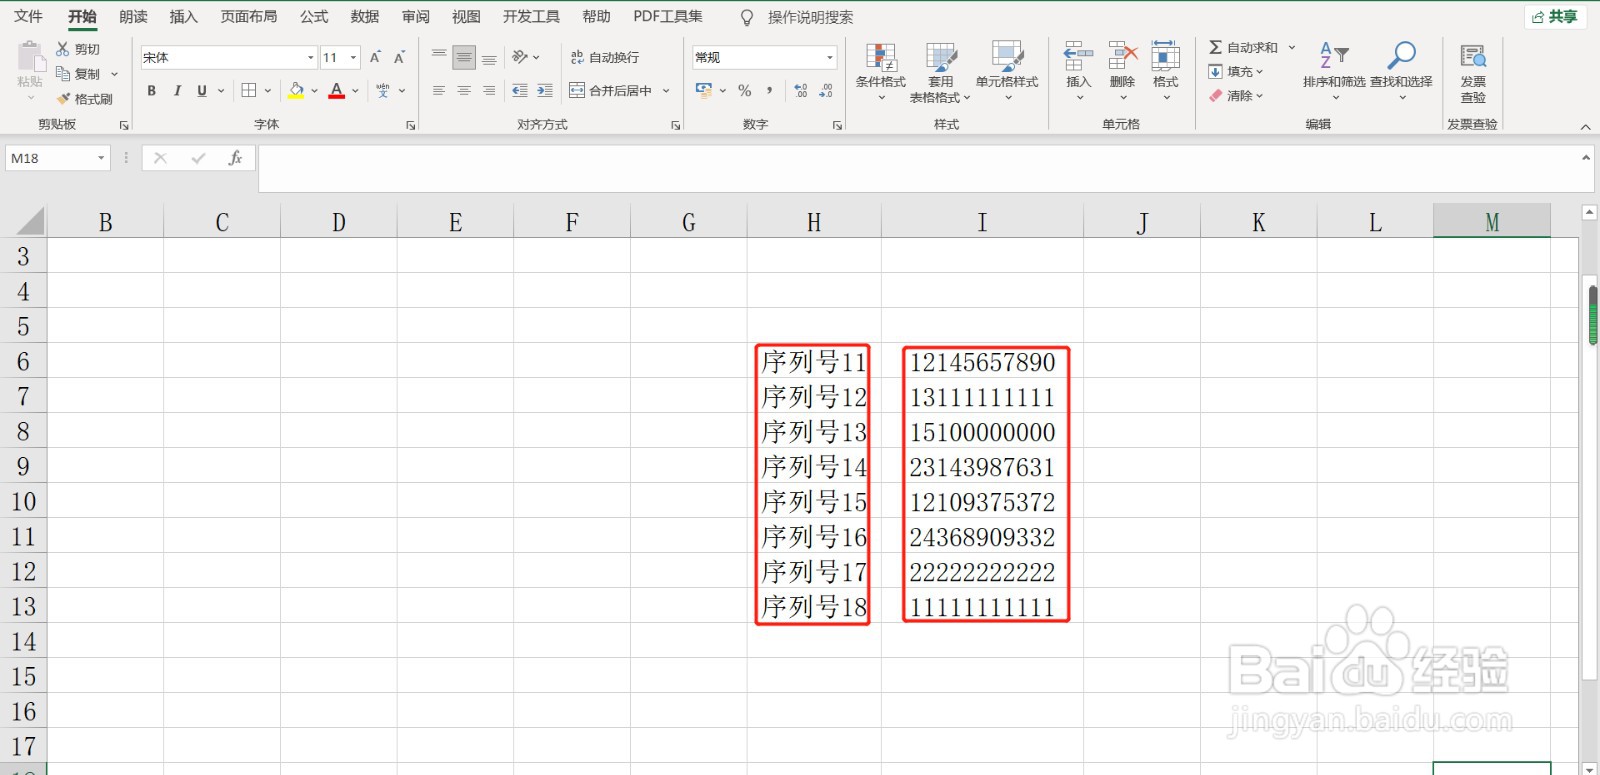Toggle center horizontal alignment
Image resolution: width=1600 pixels, height=775 pixels.
pyautogui.click(x=464, y=90)
